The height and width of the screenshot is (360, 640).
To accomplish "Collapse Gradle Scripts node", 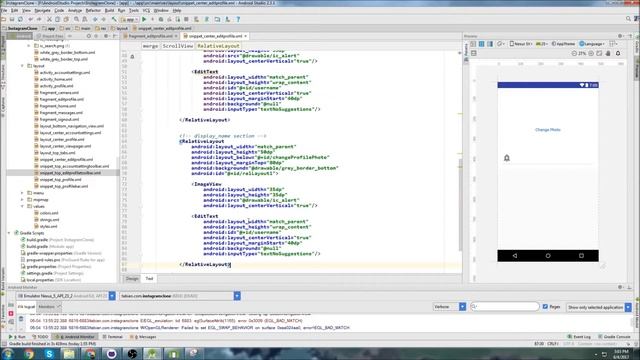I will (x=9, y=233).
